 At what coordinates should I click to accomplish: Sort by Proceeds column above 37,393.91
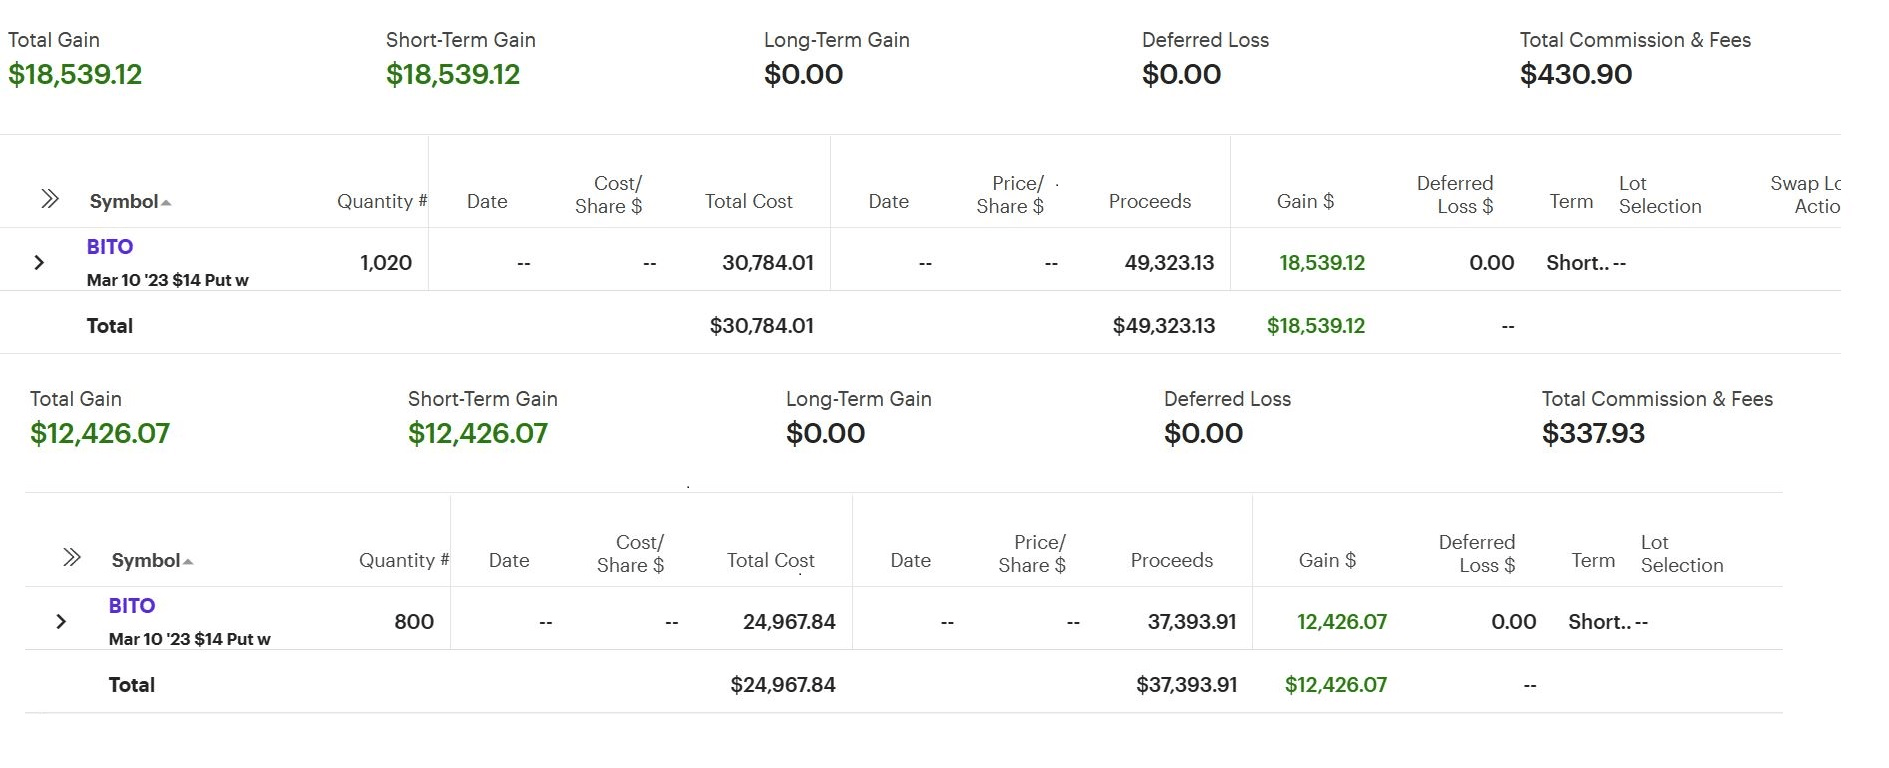tap(1171, 561)
